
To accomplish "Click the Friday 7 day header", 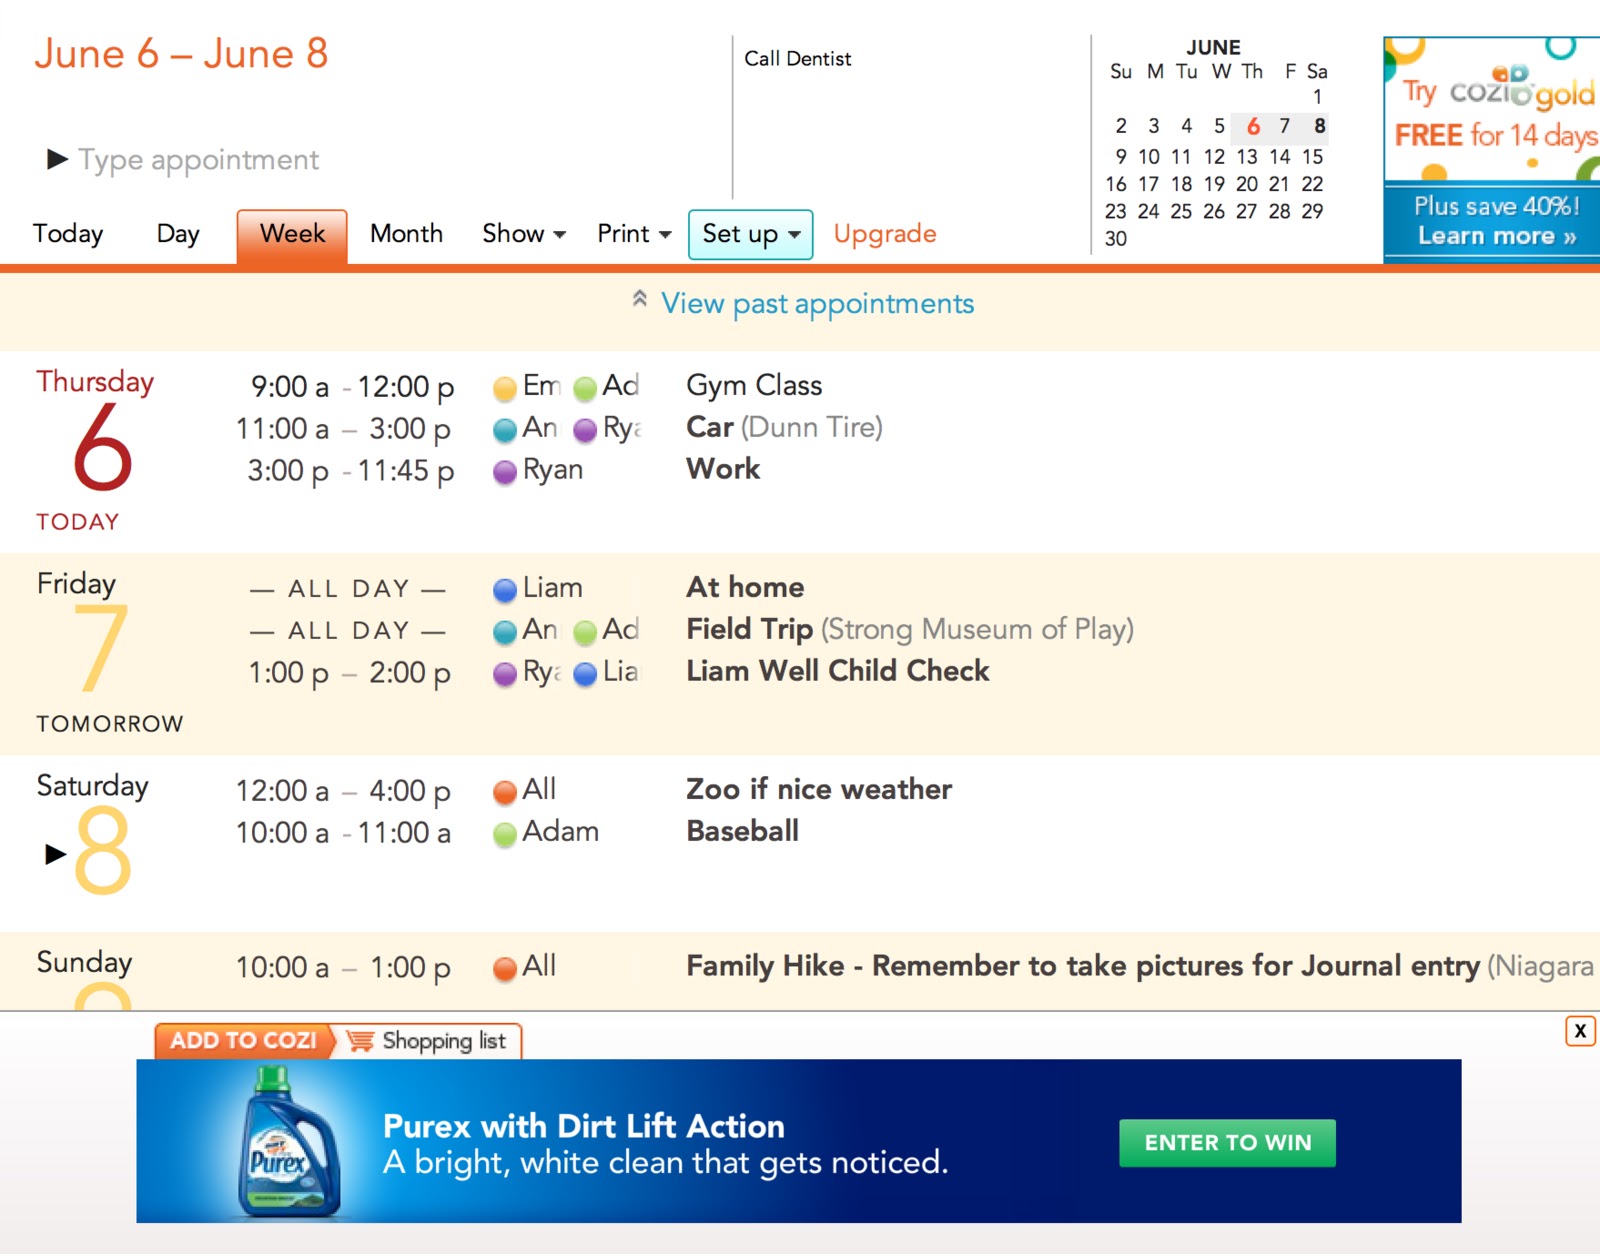I will pyautogui.click(x=110, y=652).
